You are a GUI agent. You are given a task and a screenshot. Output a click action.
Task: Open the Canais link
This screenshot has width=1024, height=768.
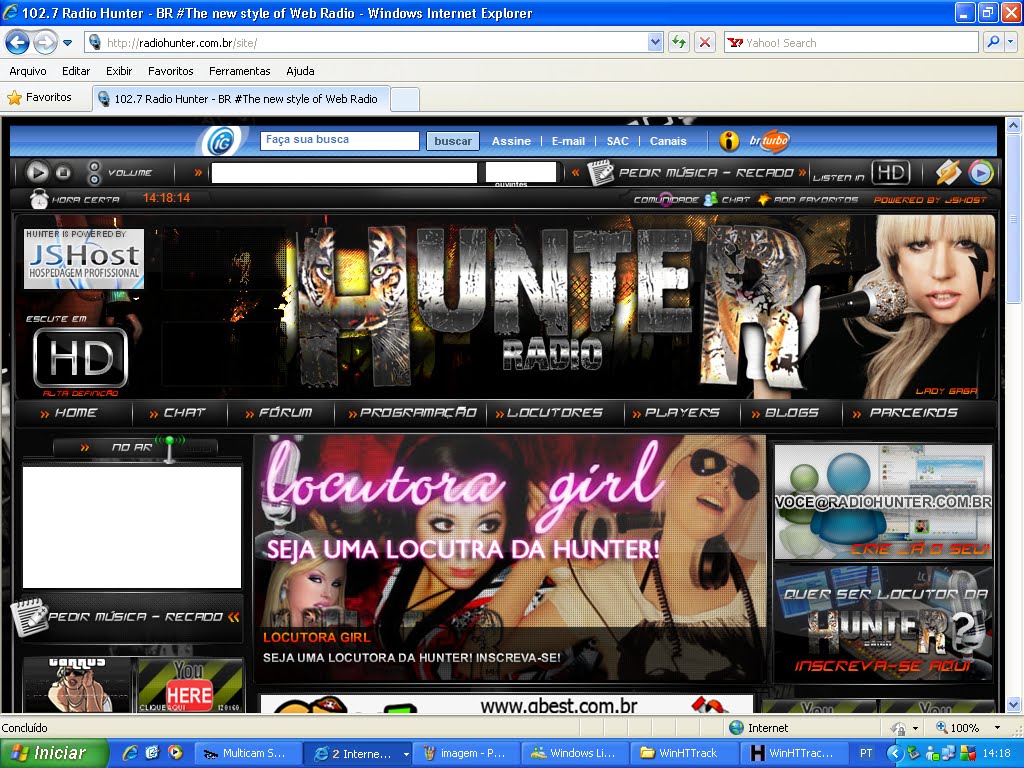tap(668, 141)
